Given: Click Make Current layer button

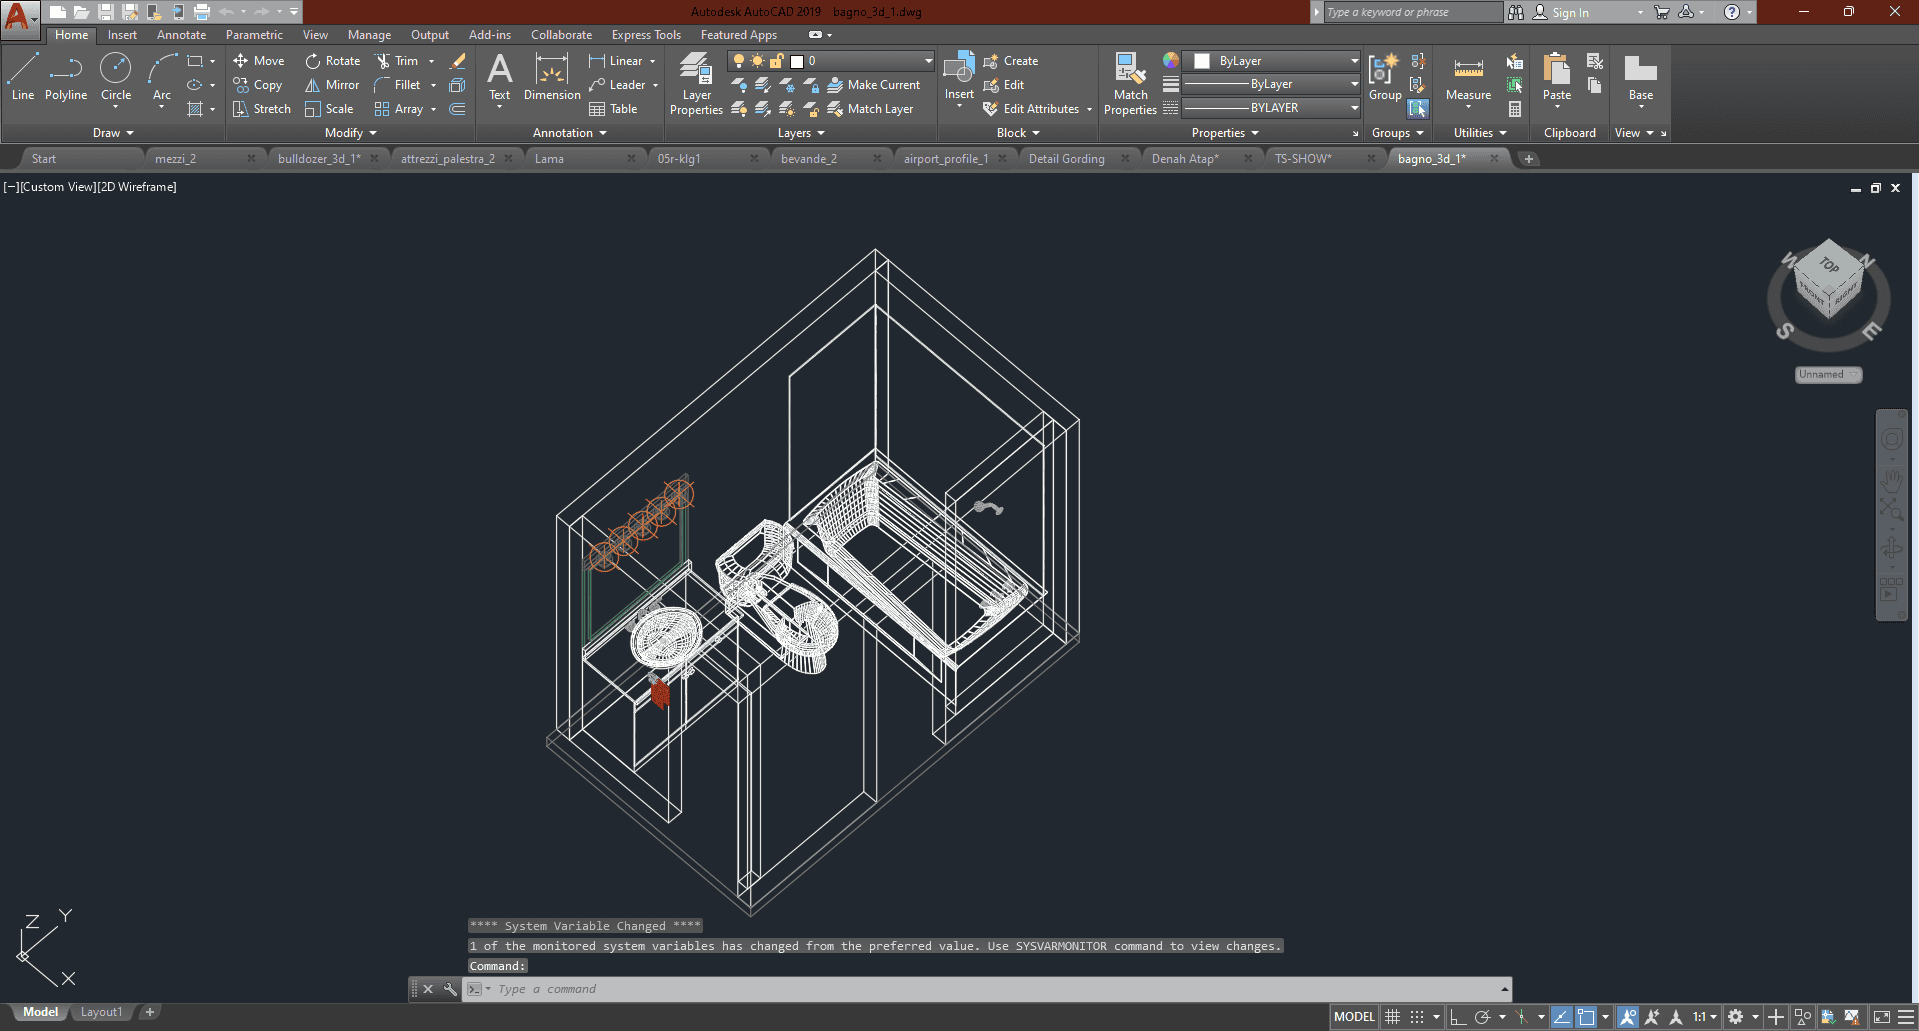Looking at the screenshot, I should (x=873, y=85).
